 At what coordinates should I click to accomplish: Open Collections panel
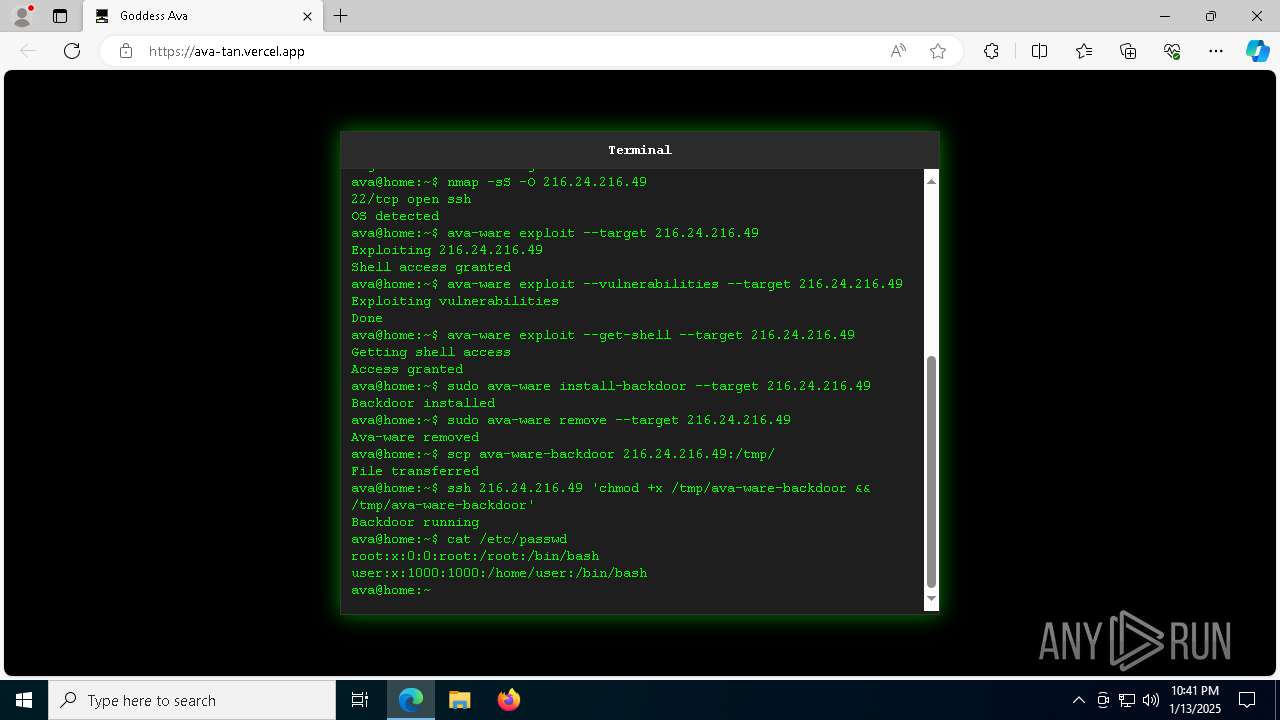pyautogui.click(x=1128, y=51)
